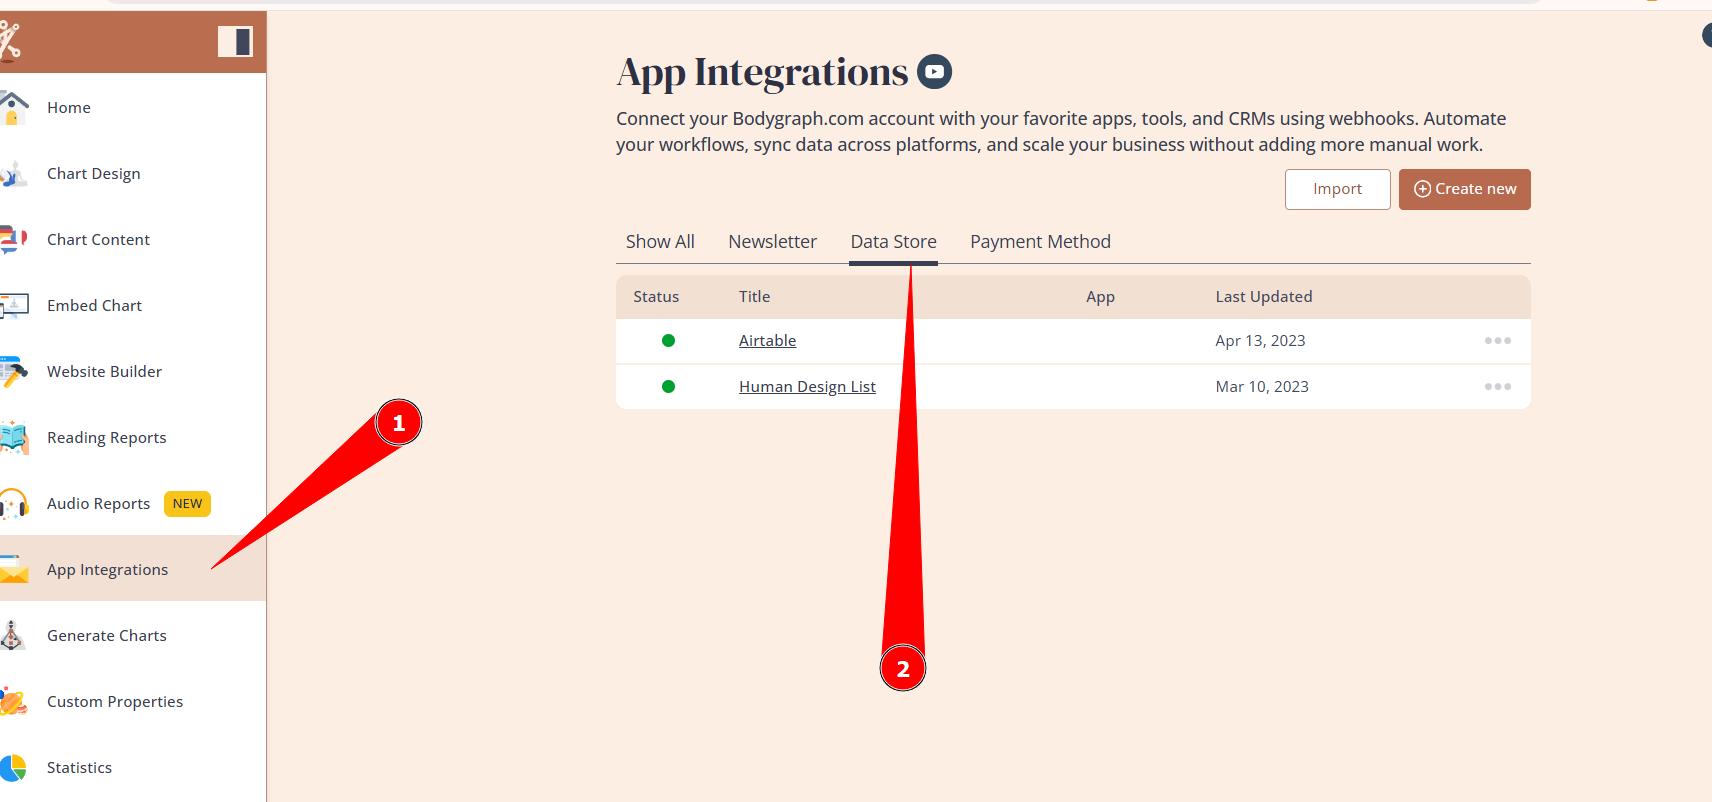Screen dimensions: 1712x802
Task: Select the Payment Method tab
Action: coord(1040,242)
